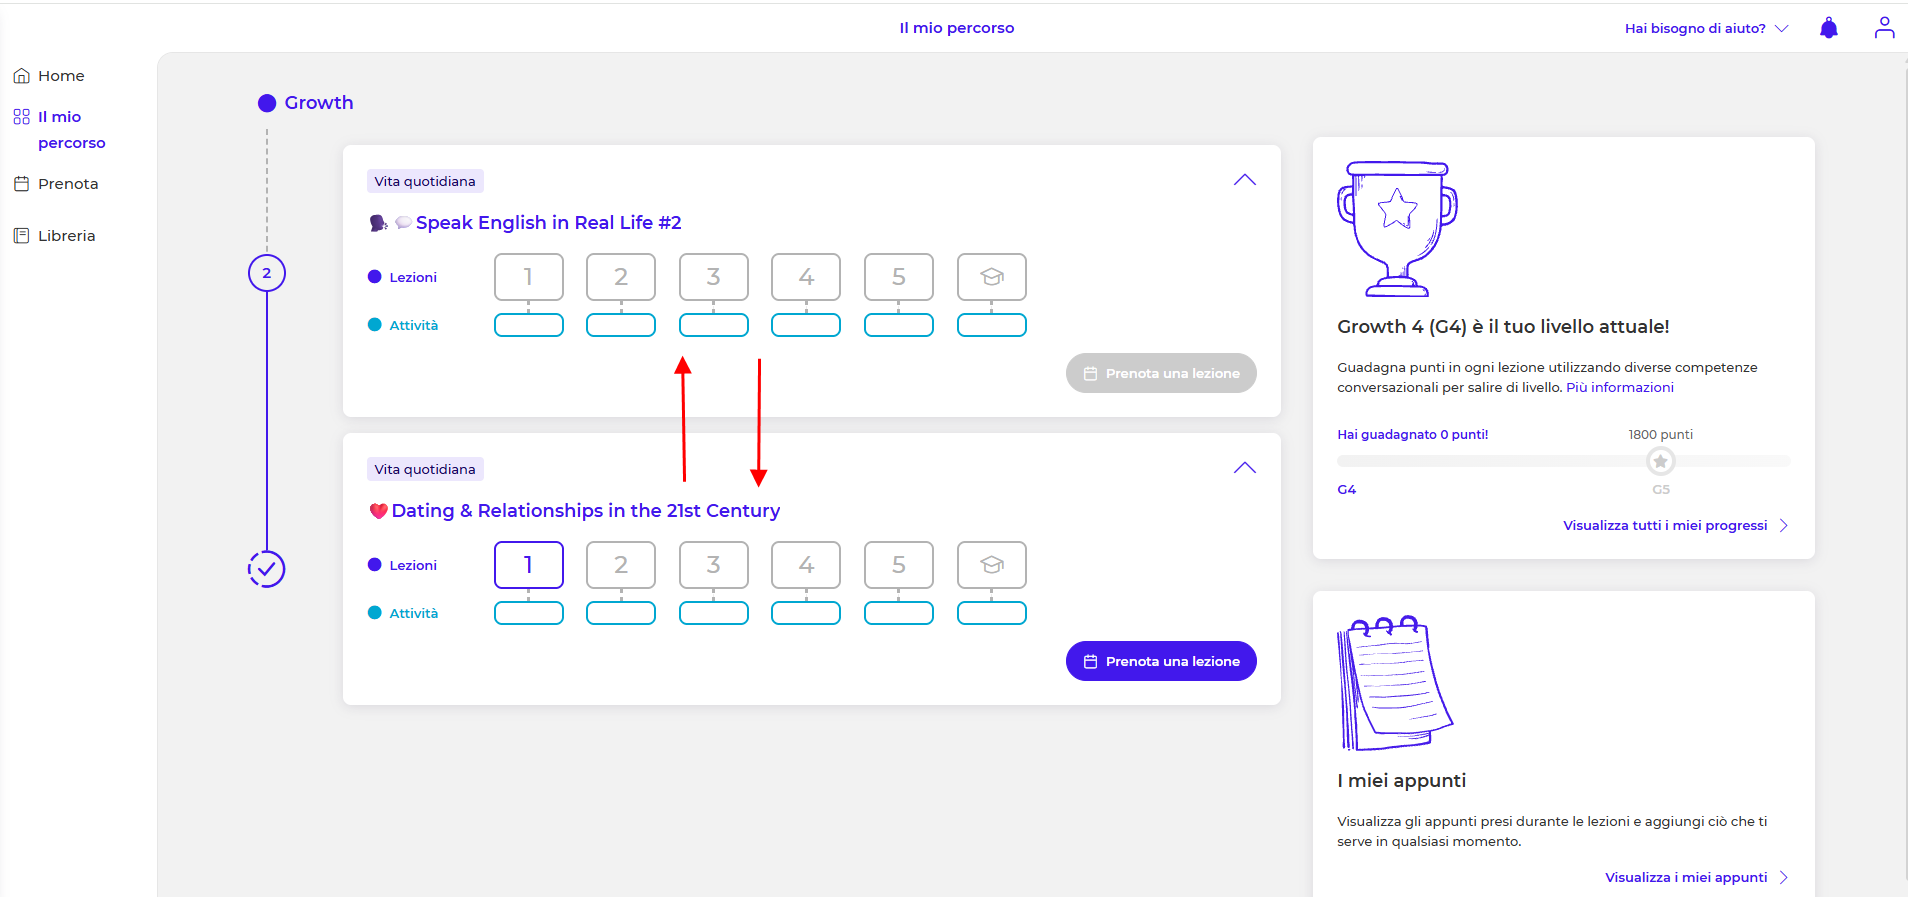Viewport: 1908px width, 897px height.
Task: Click the Più informazioni link
Action: point(1619,387)
